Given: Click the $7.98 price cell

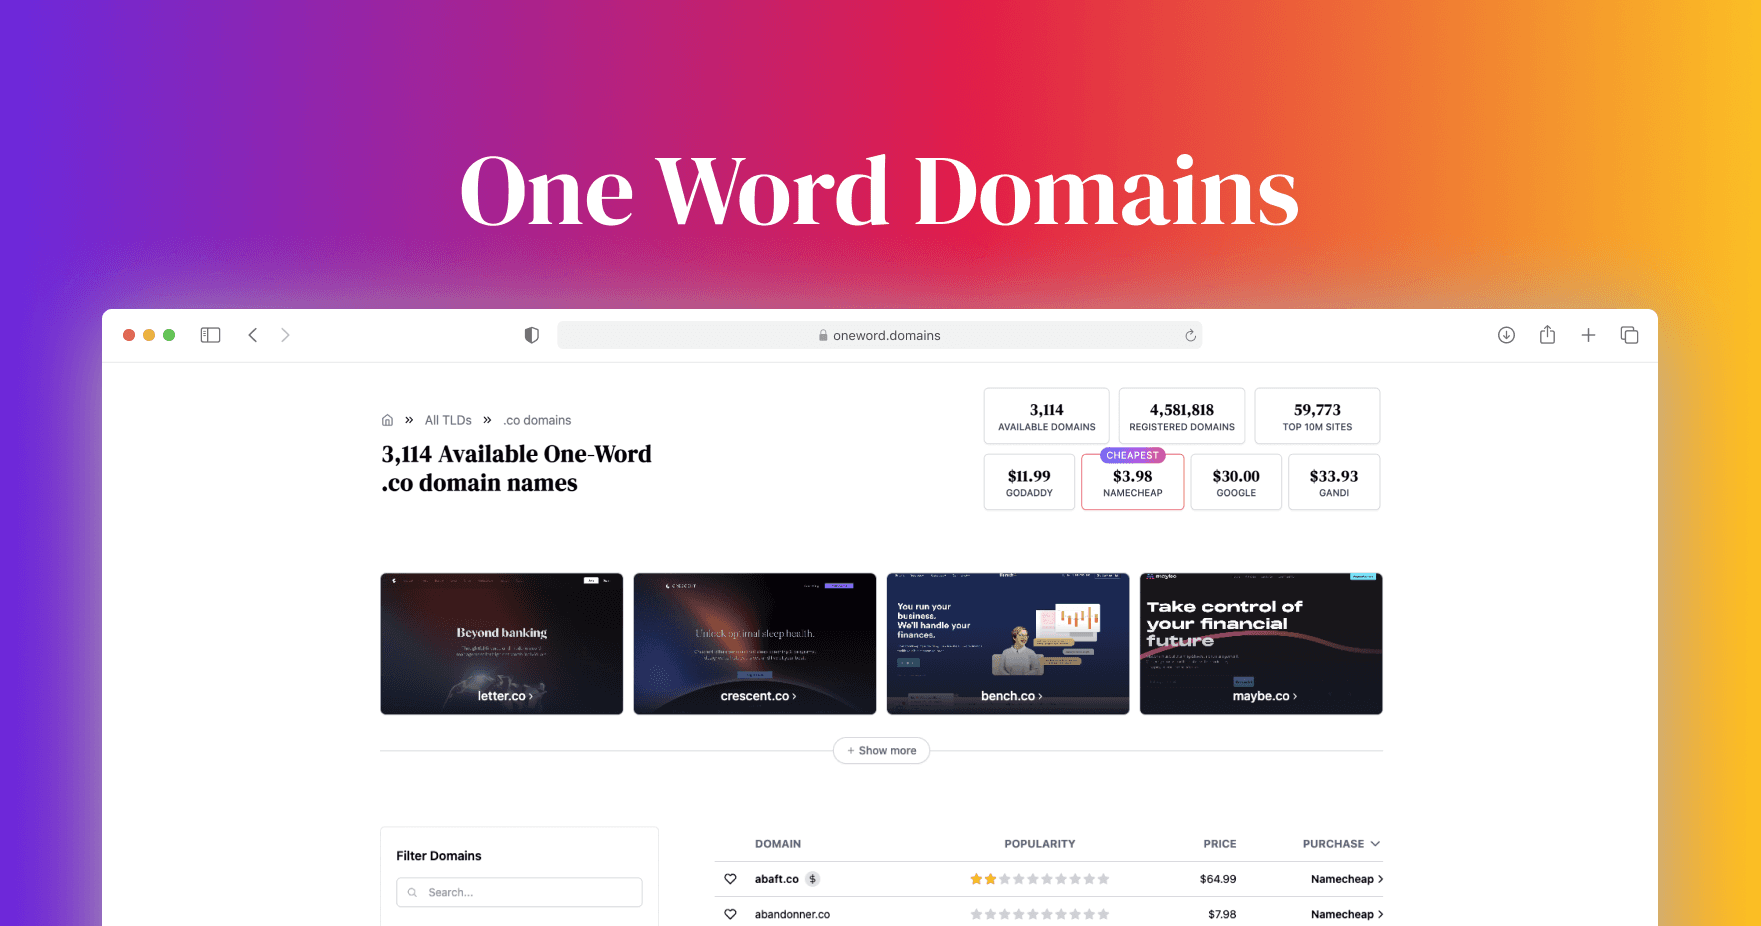Looking at the screenshot, I should pyautogui.click(x=1222, y=914).
